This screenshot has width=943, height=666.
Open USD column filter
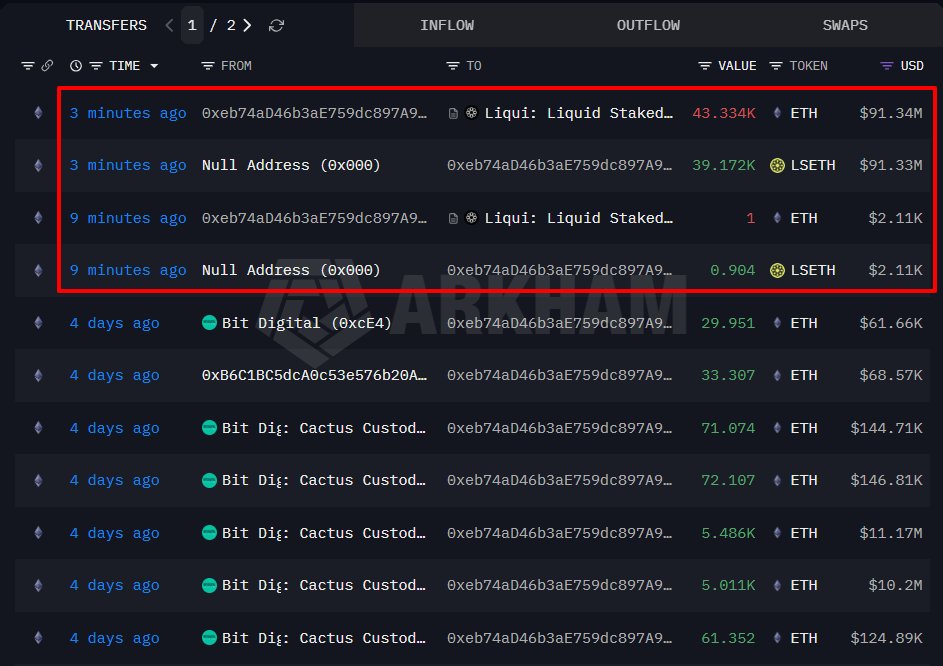click(x=886, y=66)
